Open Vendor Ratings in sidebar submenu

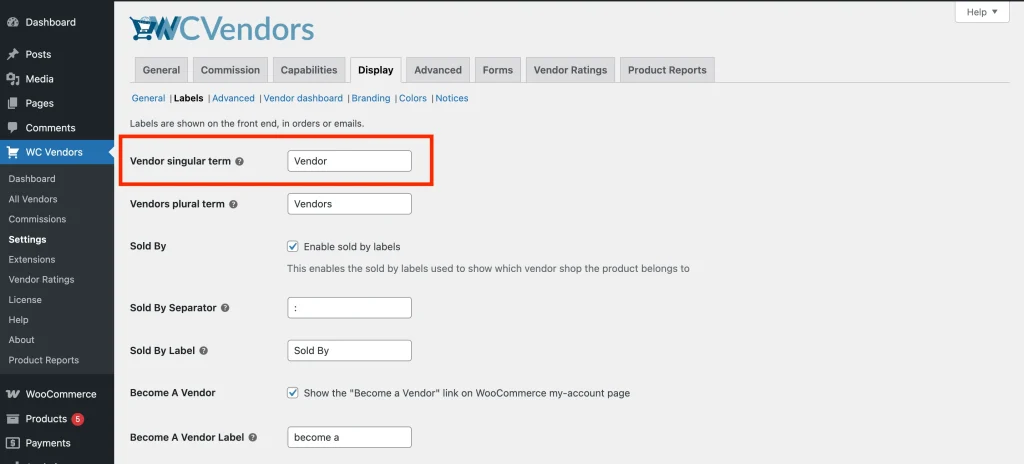point(41,280)
